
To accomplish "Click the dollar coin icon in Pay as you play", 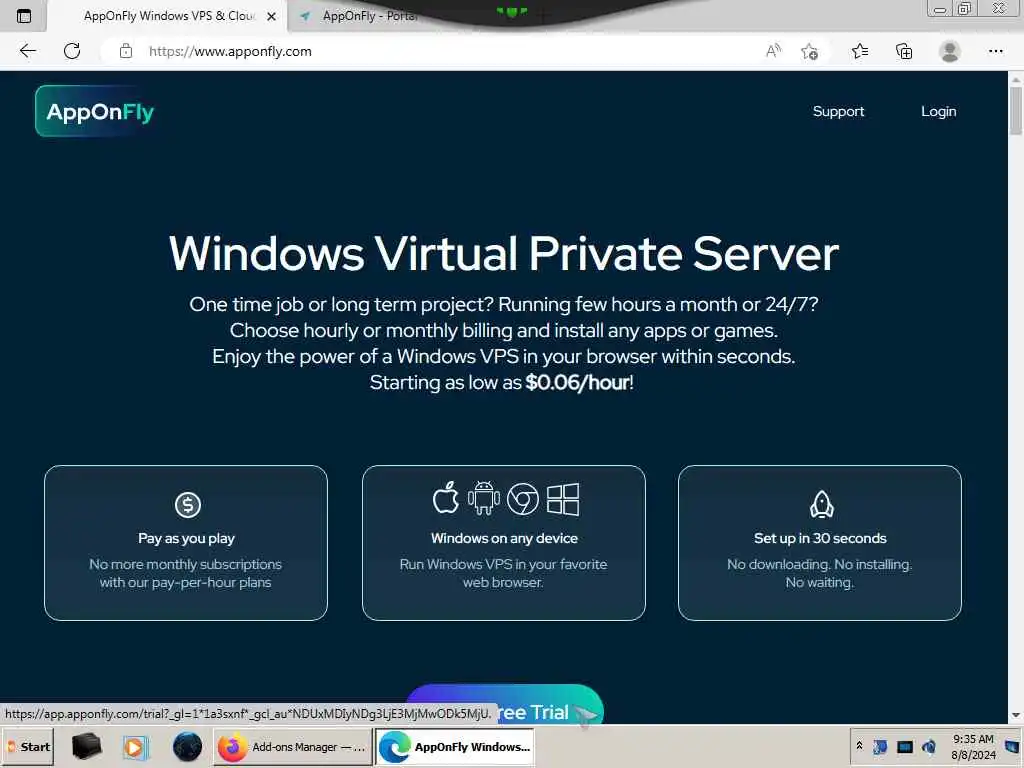I will [x=187, y=505].
